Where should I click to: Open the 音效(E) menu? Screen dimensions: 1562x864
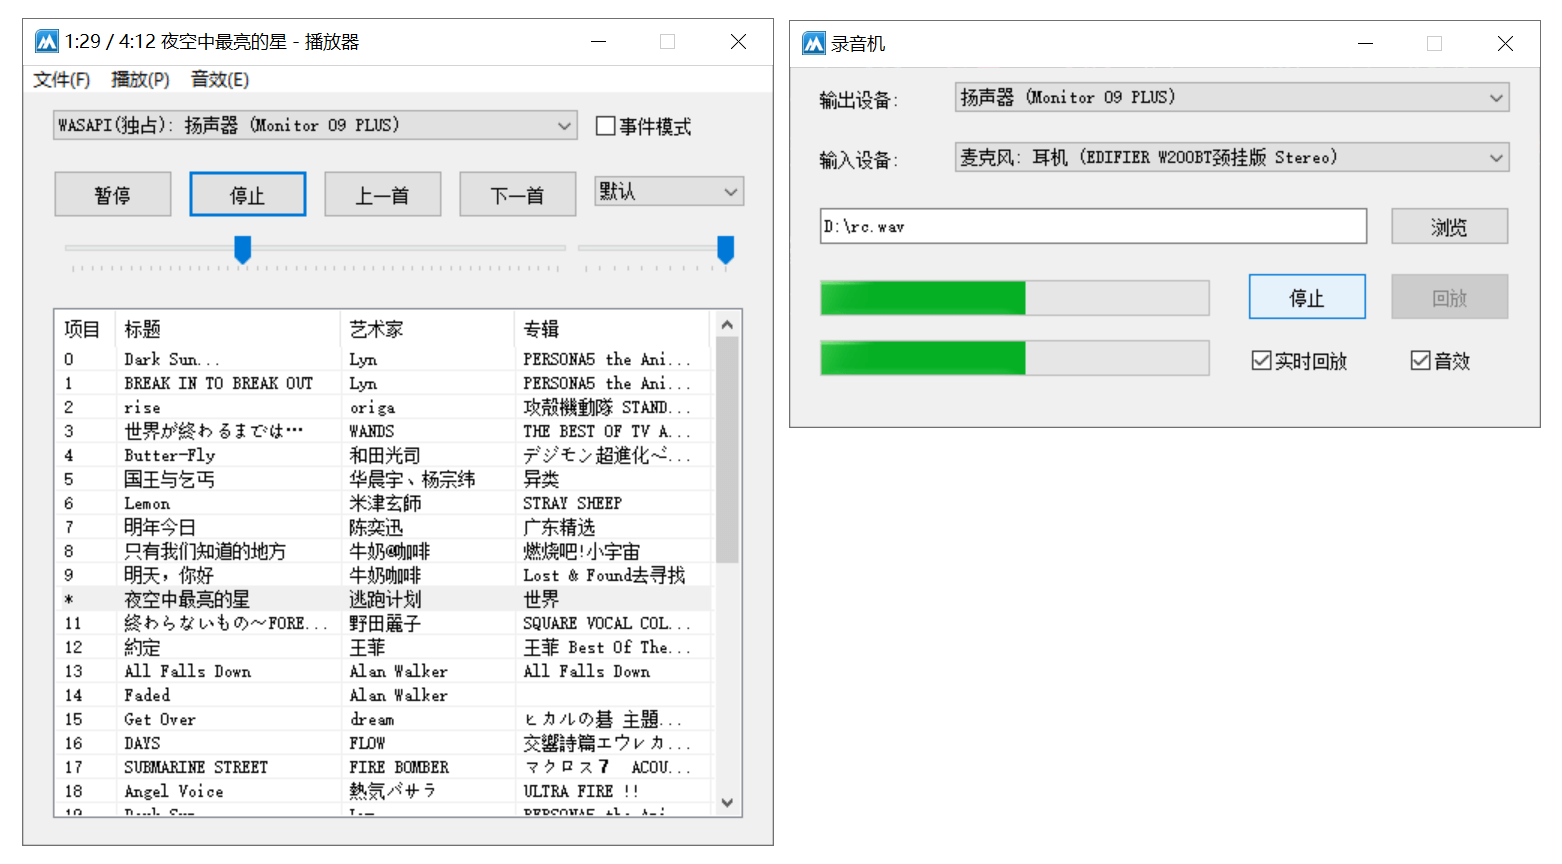click(220, 79)
